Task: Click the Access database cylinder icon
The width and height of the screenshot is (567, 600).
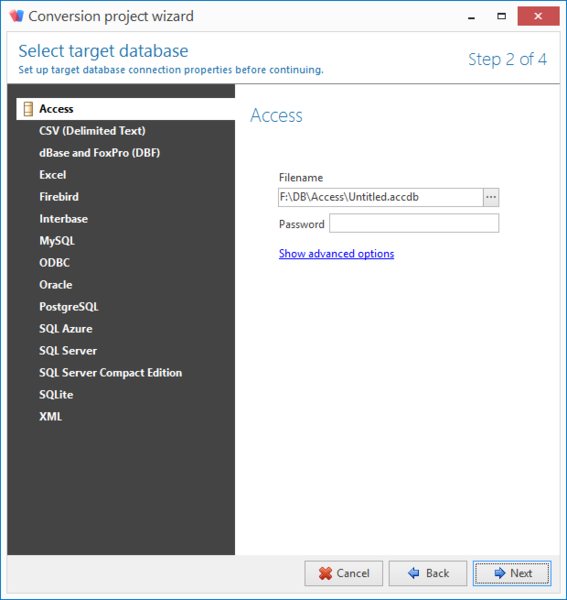Action: [28, 109]
